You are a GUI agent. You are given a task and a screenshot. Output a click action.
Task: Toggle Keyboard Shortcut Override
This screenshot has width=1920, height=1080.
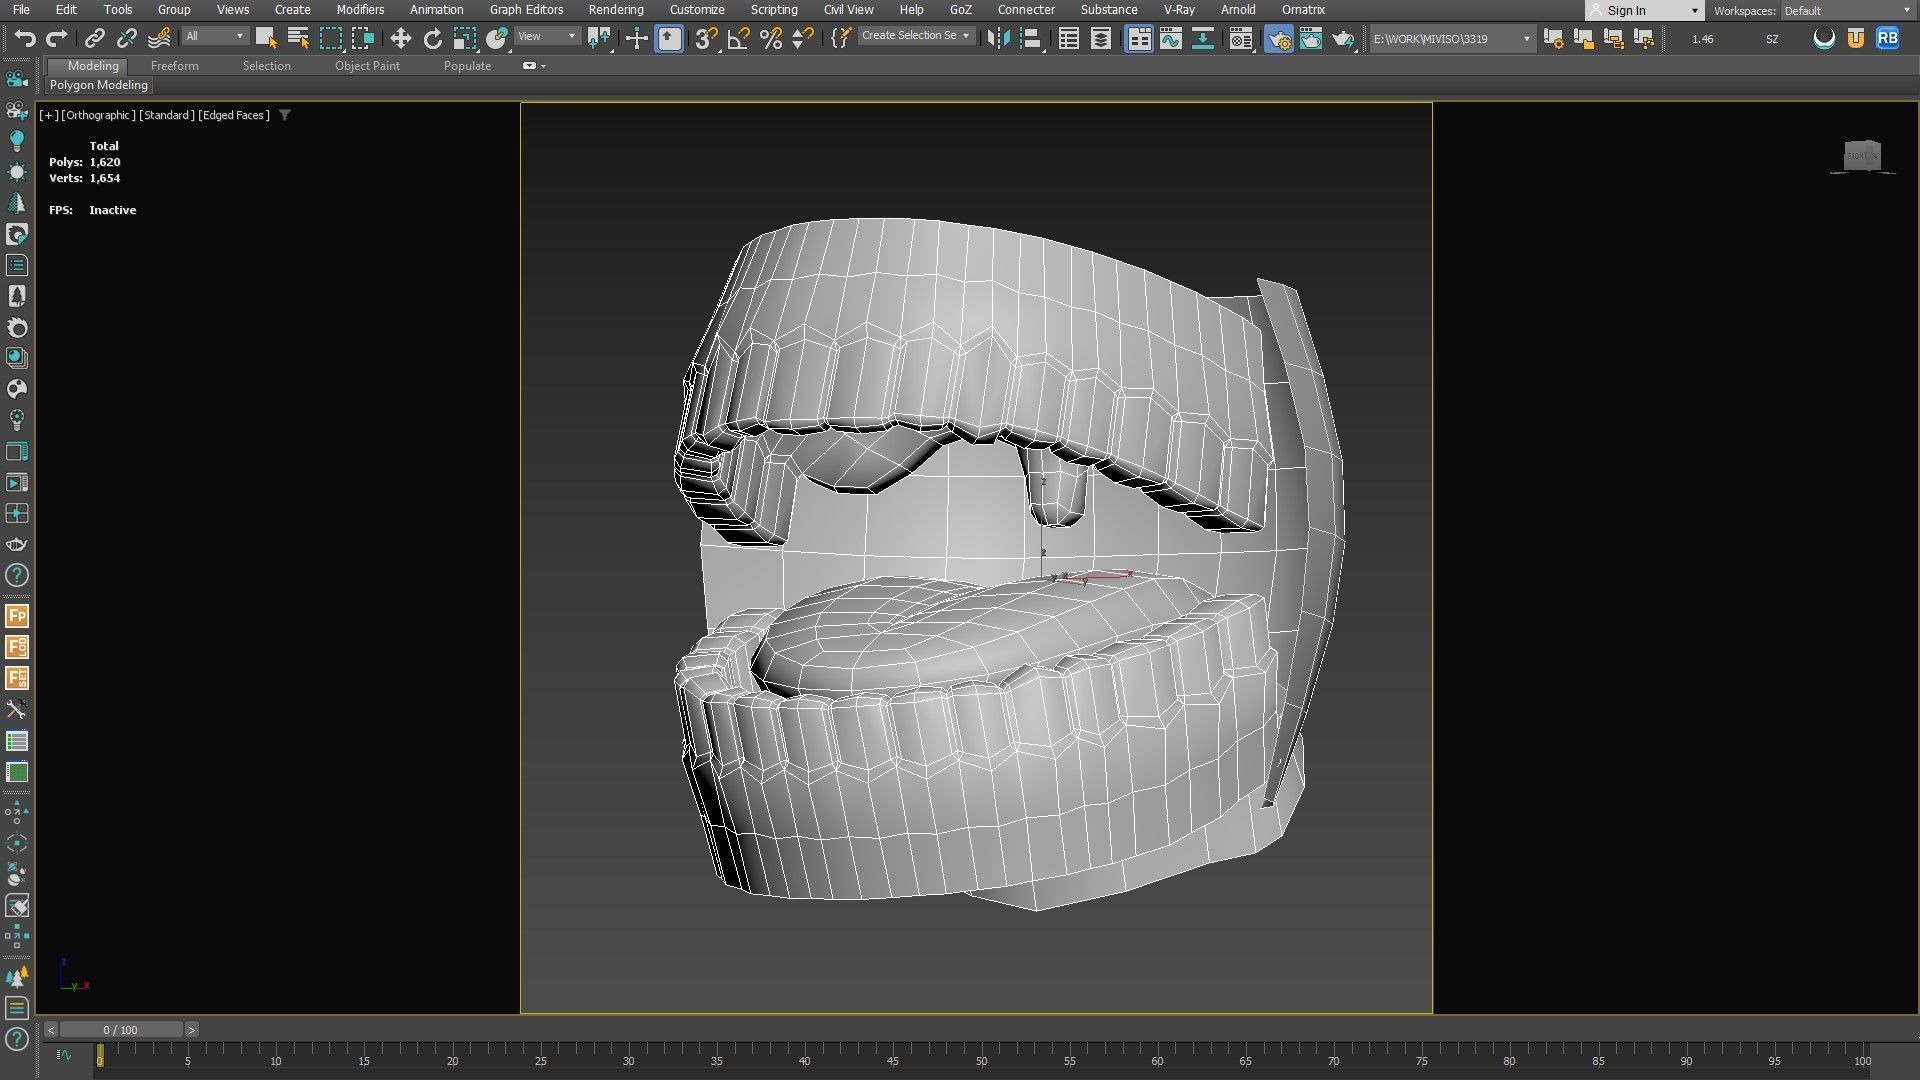tap(669, 39)
